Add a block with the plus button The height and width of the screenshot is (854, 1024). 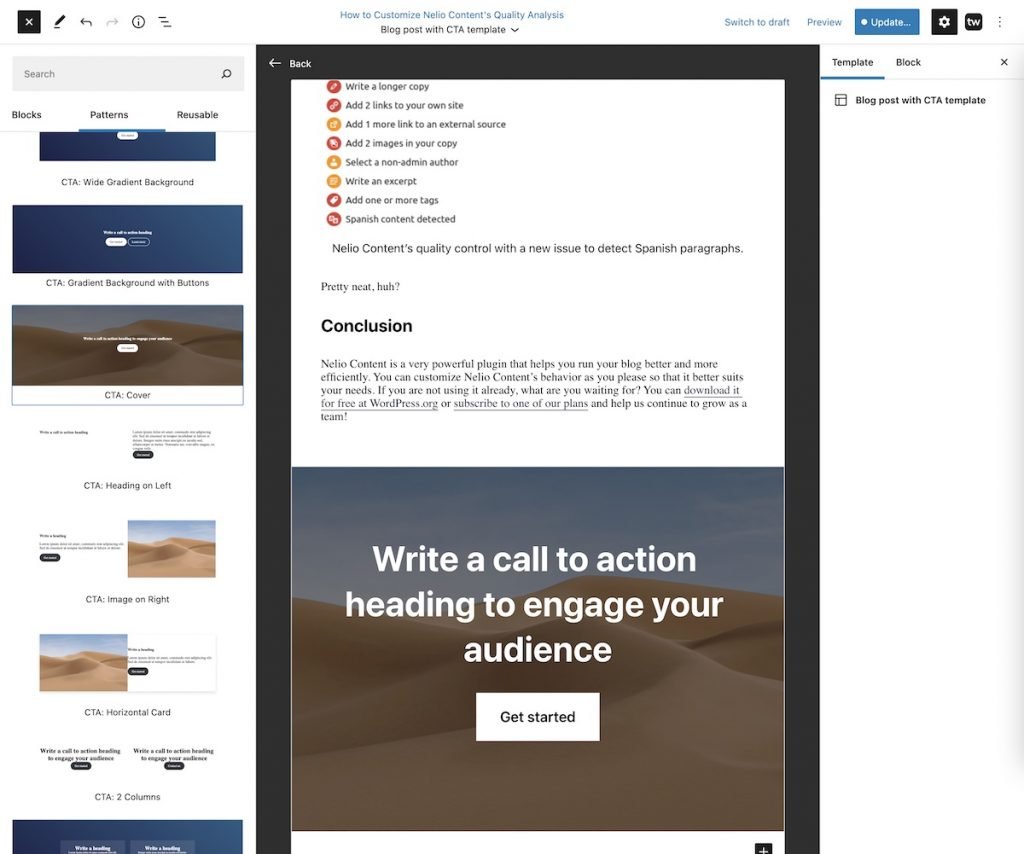(x=763, y=849)
